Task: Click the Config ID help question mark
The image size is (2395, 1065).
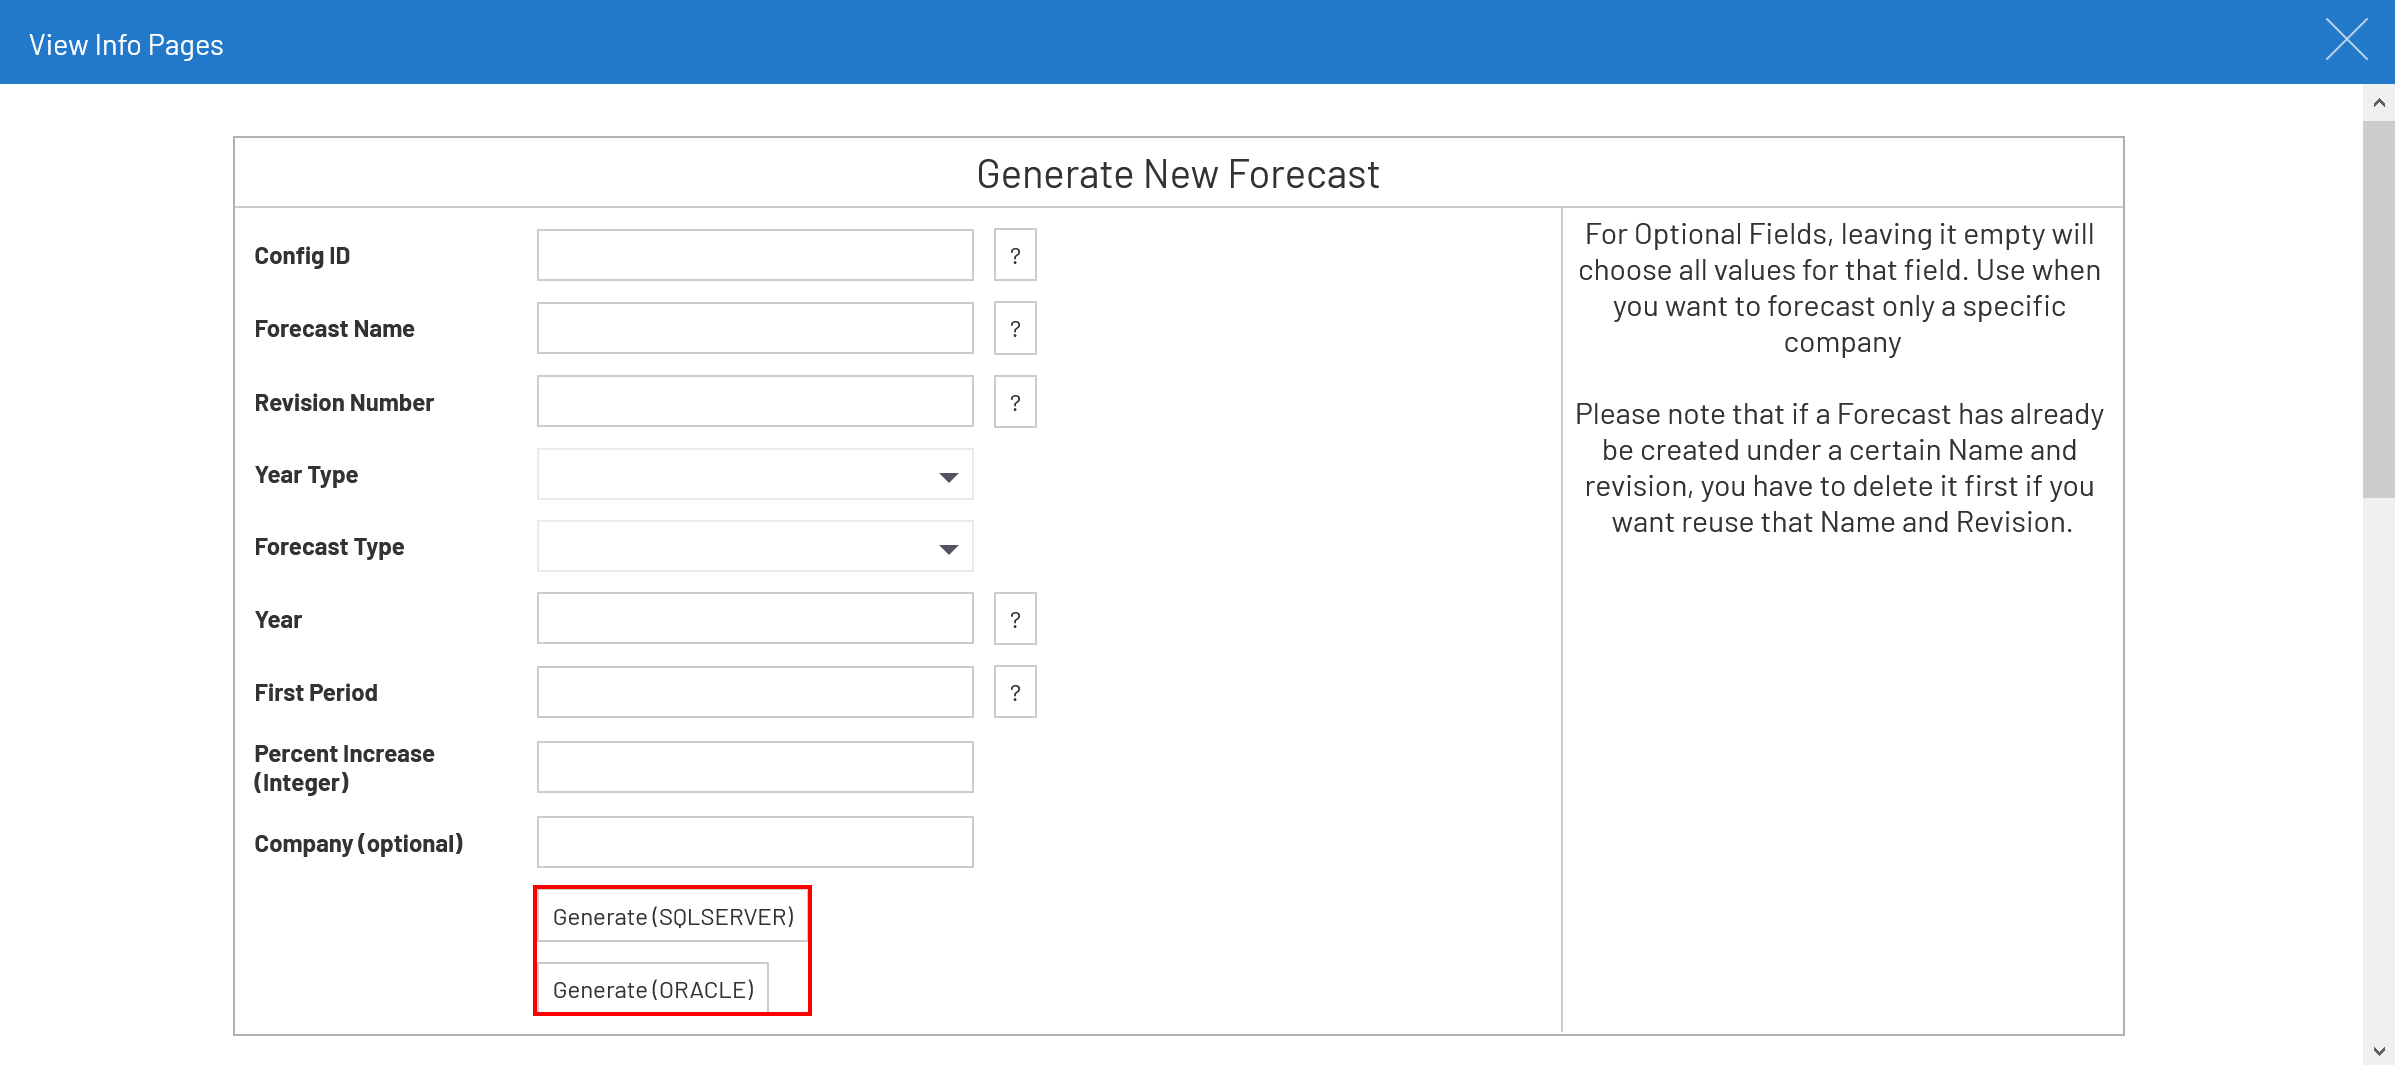Action: pos(1014,256)
